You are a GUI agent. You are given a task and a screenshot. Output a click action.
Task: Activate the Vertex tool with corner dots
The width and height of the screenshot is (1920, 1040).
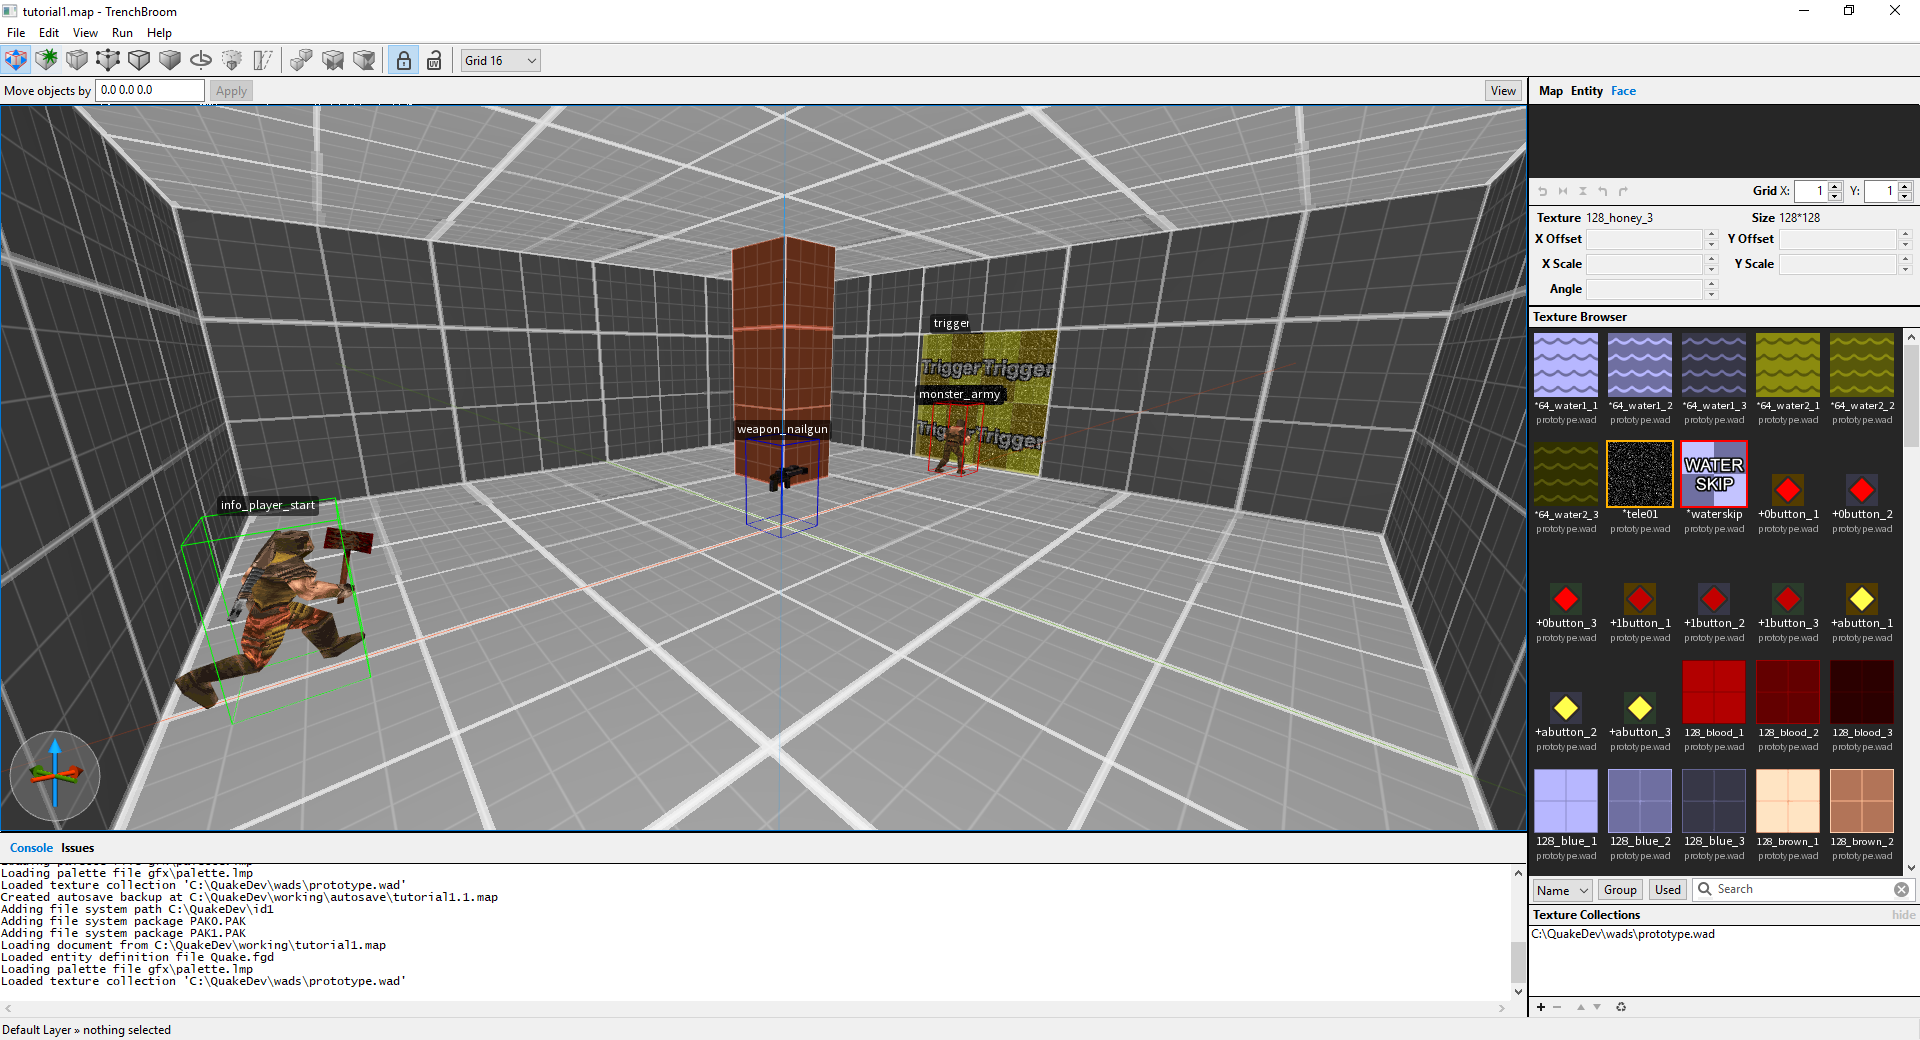click(108, 60)
